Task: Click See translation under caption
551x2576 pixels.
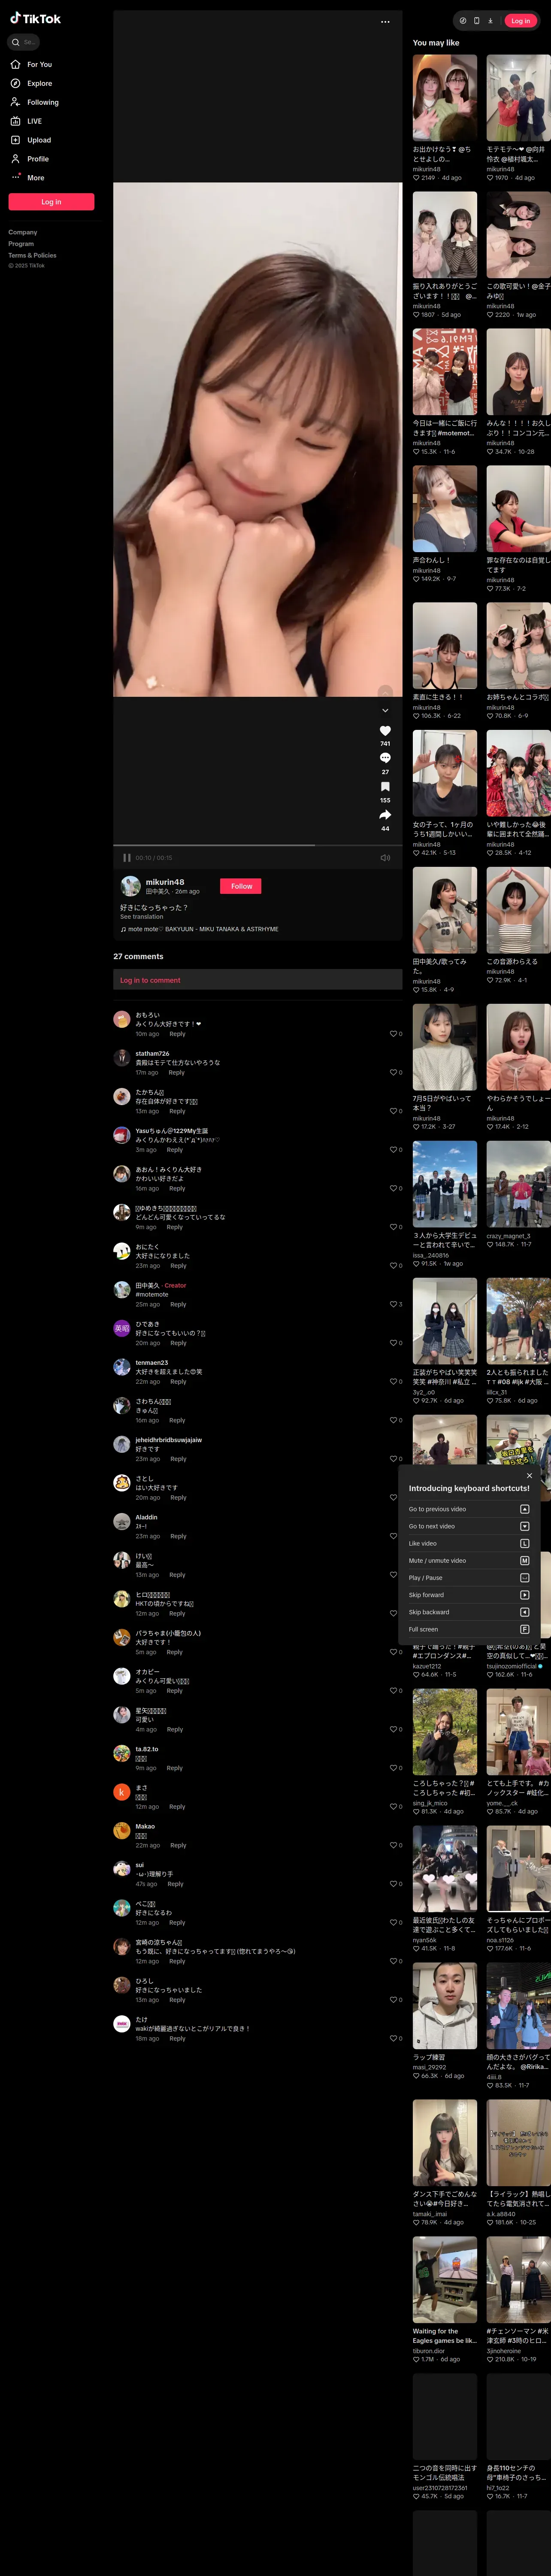Action: point(142,917)
